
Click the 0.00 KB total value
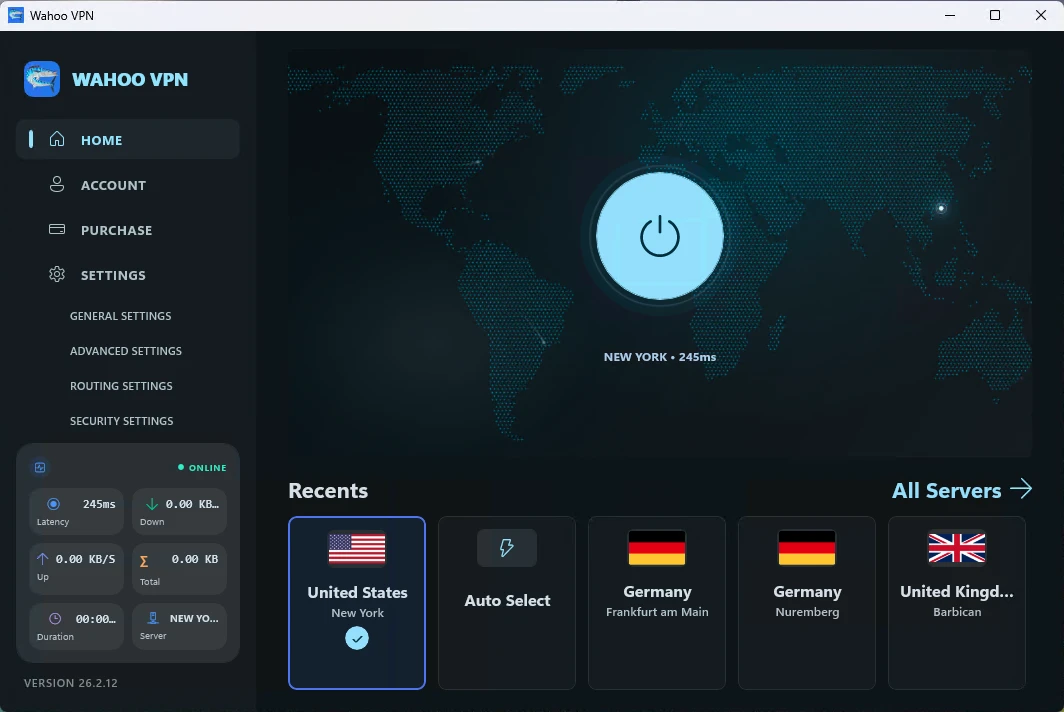point(195,559)
